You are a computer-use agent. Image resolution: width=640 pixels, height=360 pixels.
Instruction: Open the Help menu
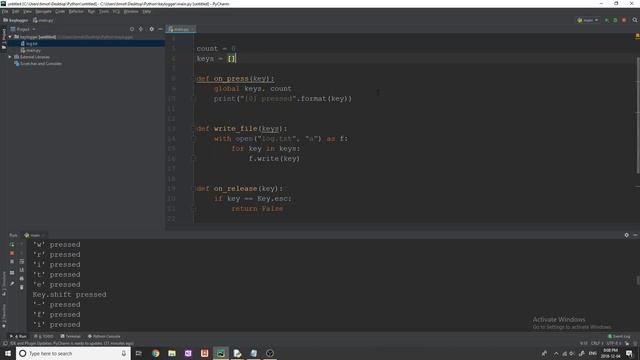tap(147, 11)
